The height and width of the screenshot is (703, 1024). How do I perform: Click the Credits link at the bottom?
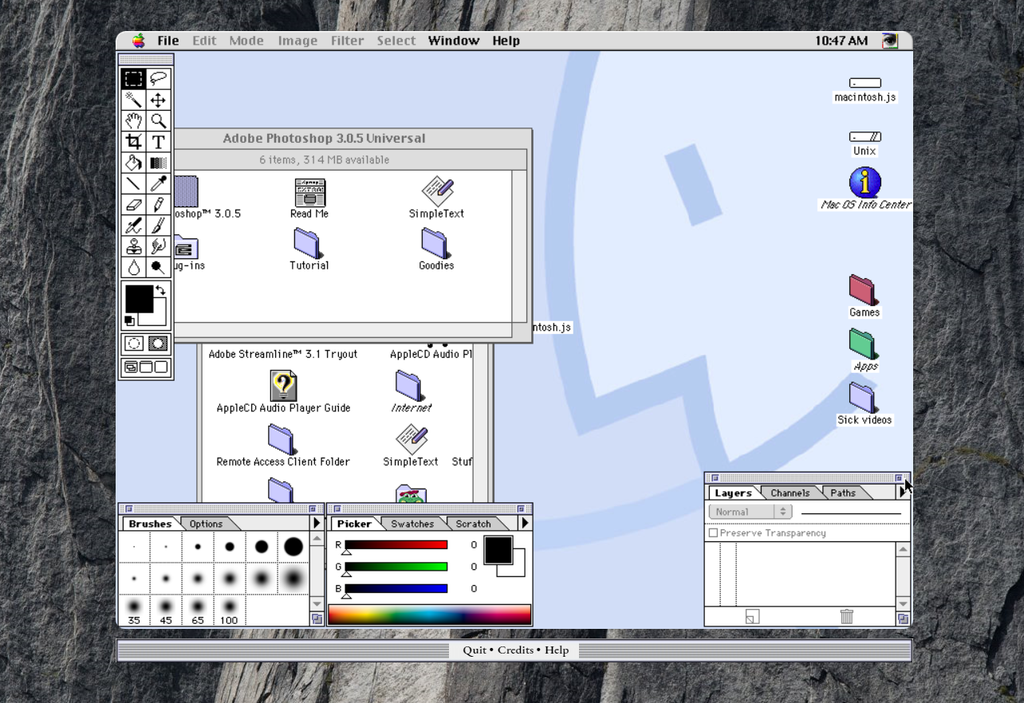tap(515, 650)
